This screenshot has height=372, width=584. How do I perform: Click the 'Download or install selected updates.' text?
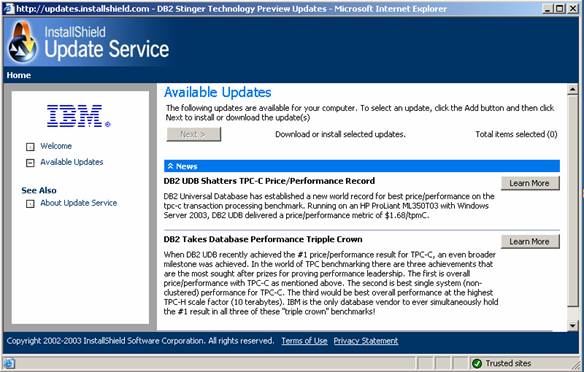340,134
